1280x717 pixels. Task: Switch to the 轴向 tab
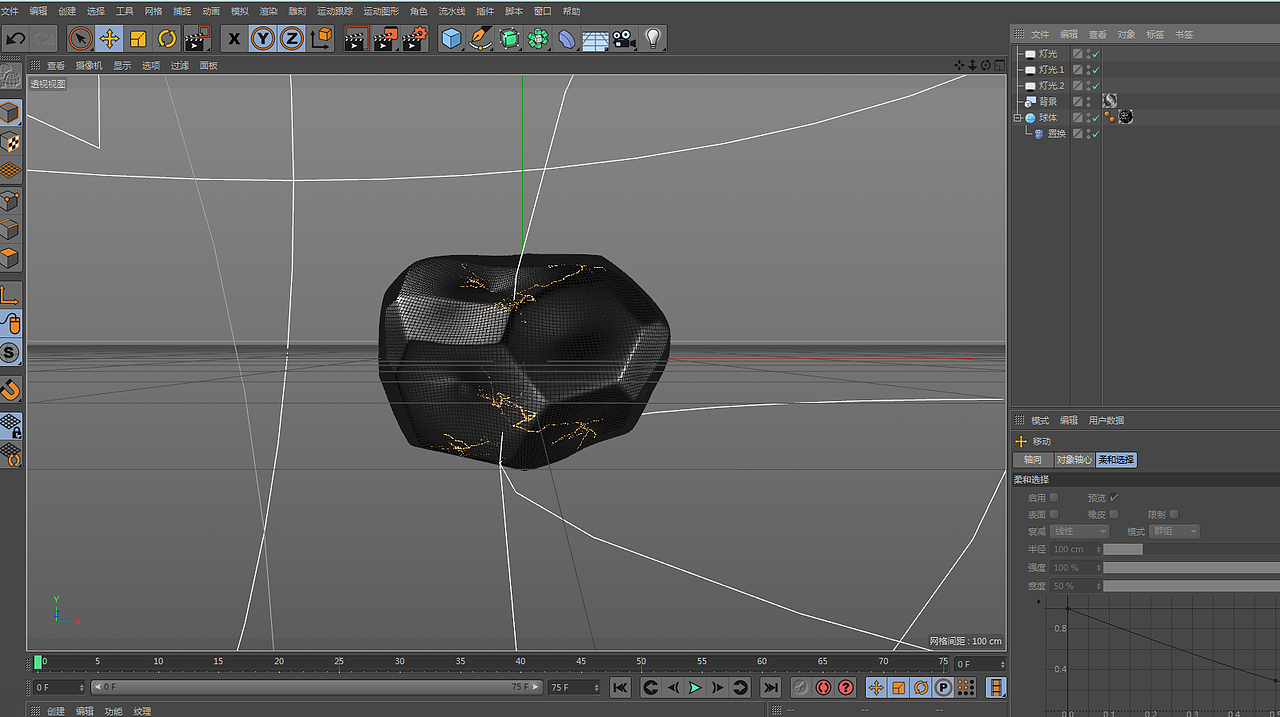(1033, 460)
